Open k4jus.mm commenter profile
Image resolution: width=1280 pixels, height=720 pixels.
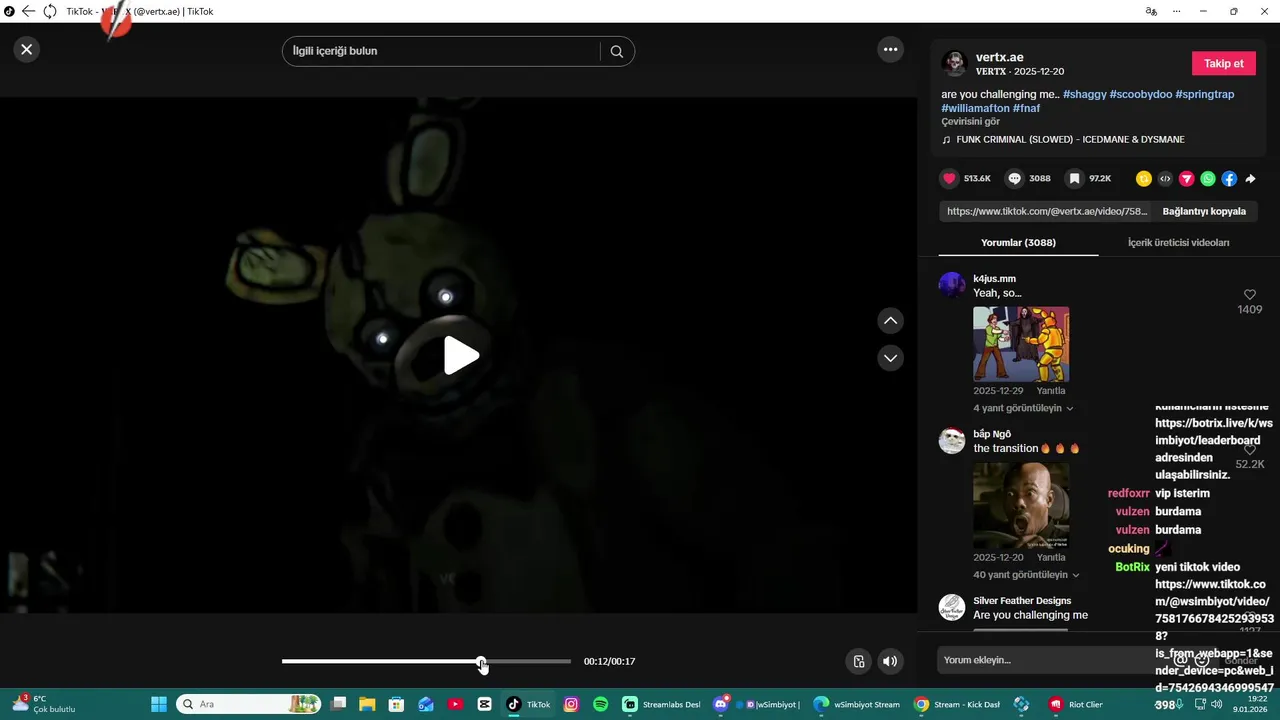[x=994, y=279]
